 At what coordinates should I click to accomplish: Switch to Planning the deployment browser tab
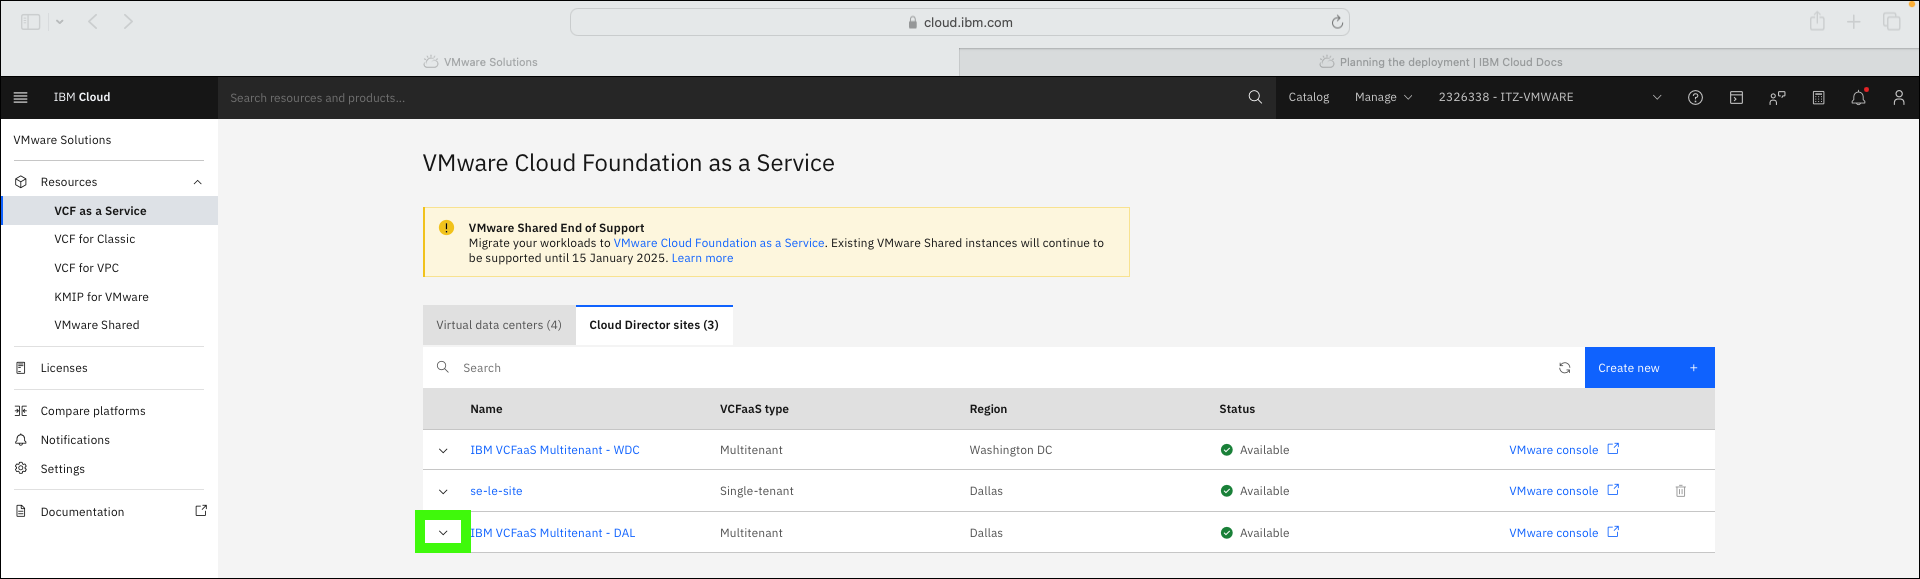point(1440,62)
